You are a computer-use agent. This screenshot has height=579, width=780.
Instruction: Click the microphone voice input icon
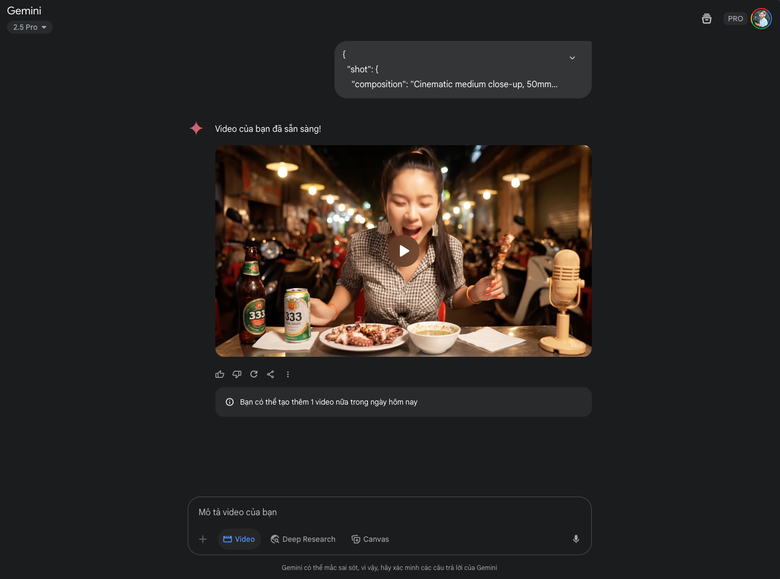coord(576,539)
